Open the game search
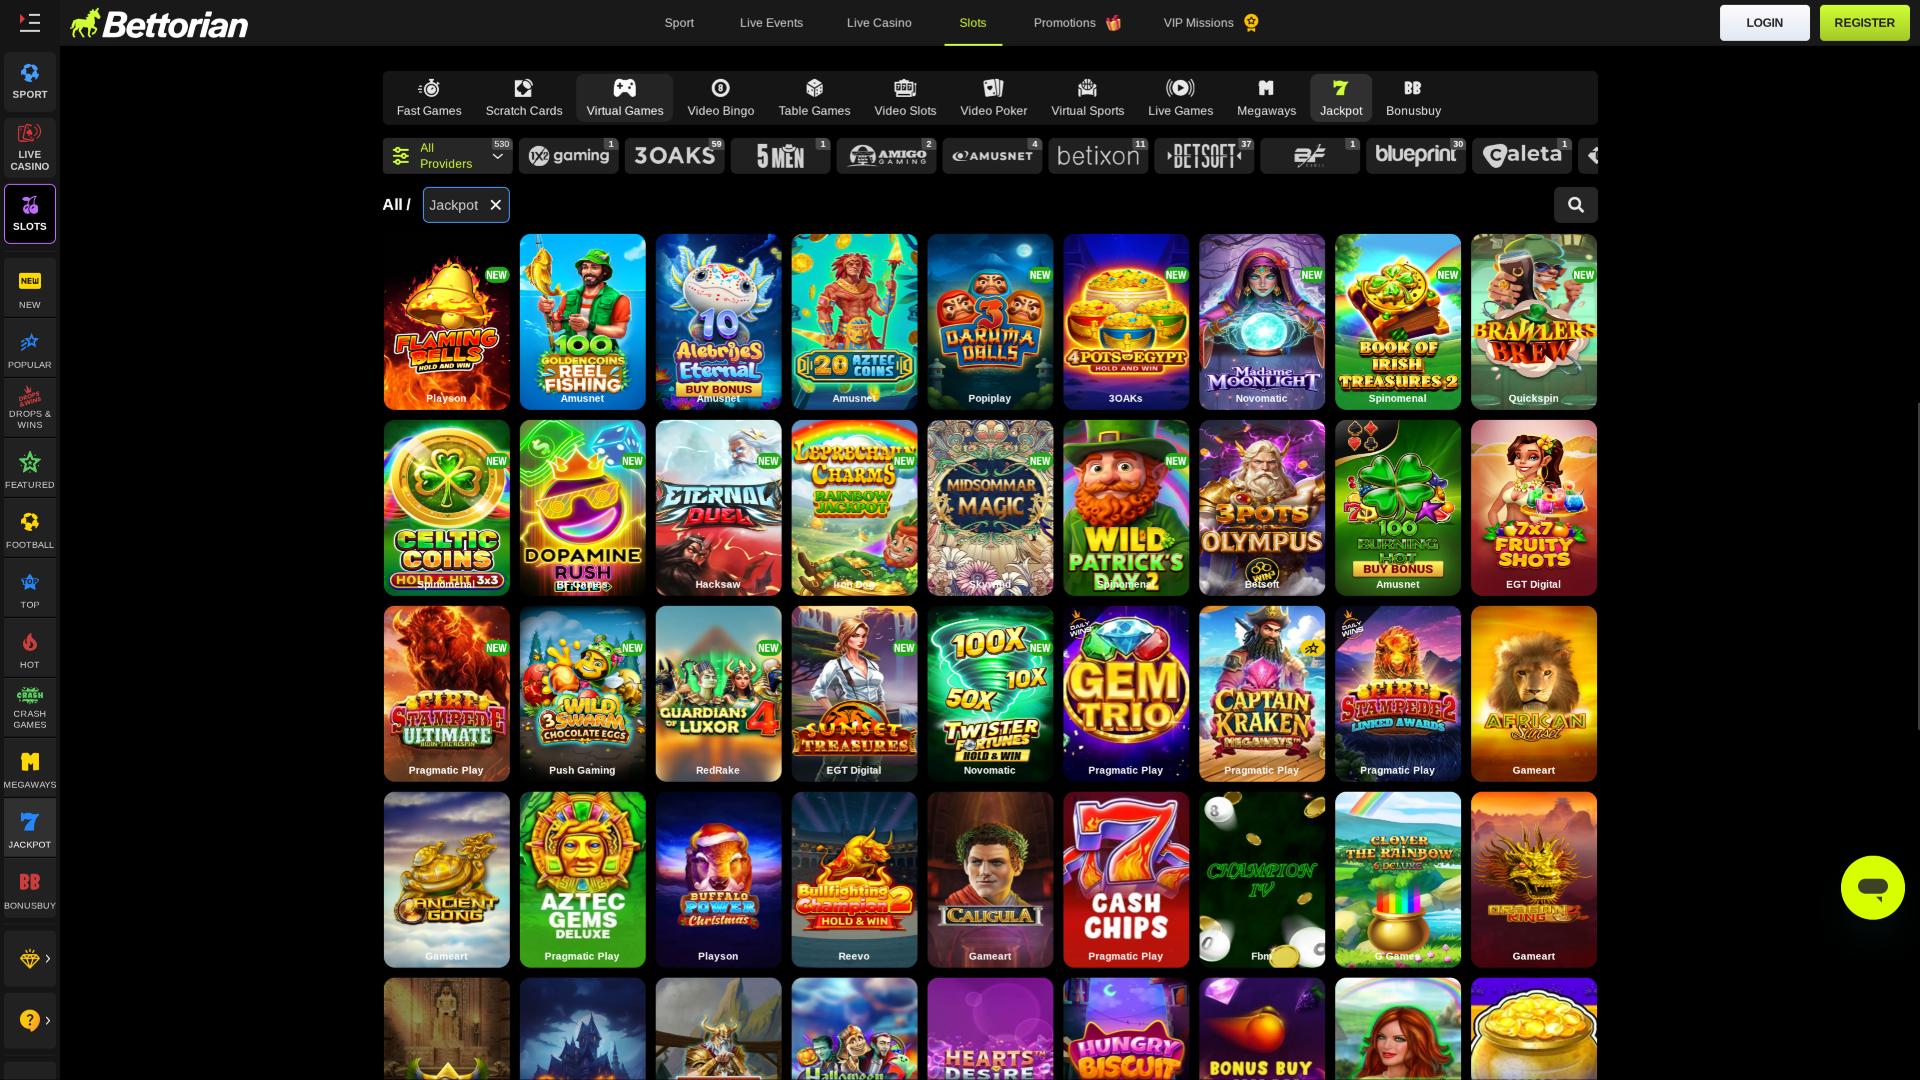This screenshot has height=1080, width=1920. coord(1576,204)
